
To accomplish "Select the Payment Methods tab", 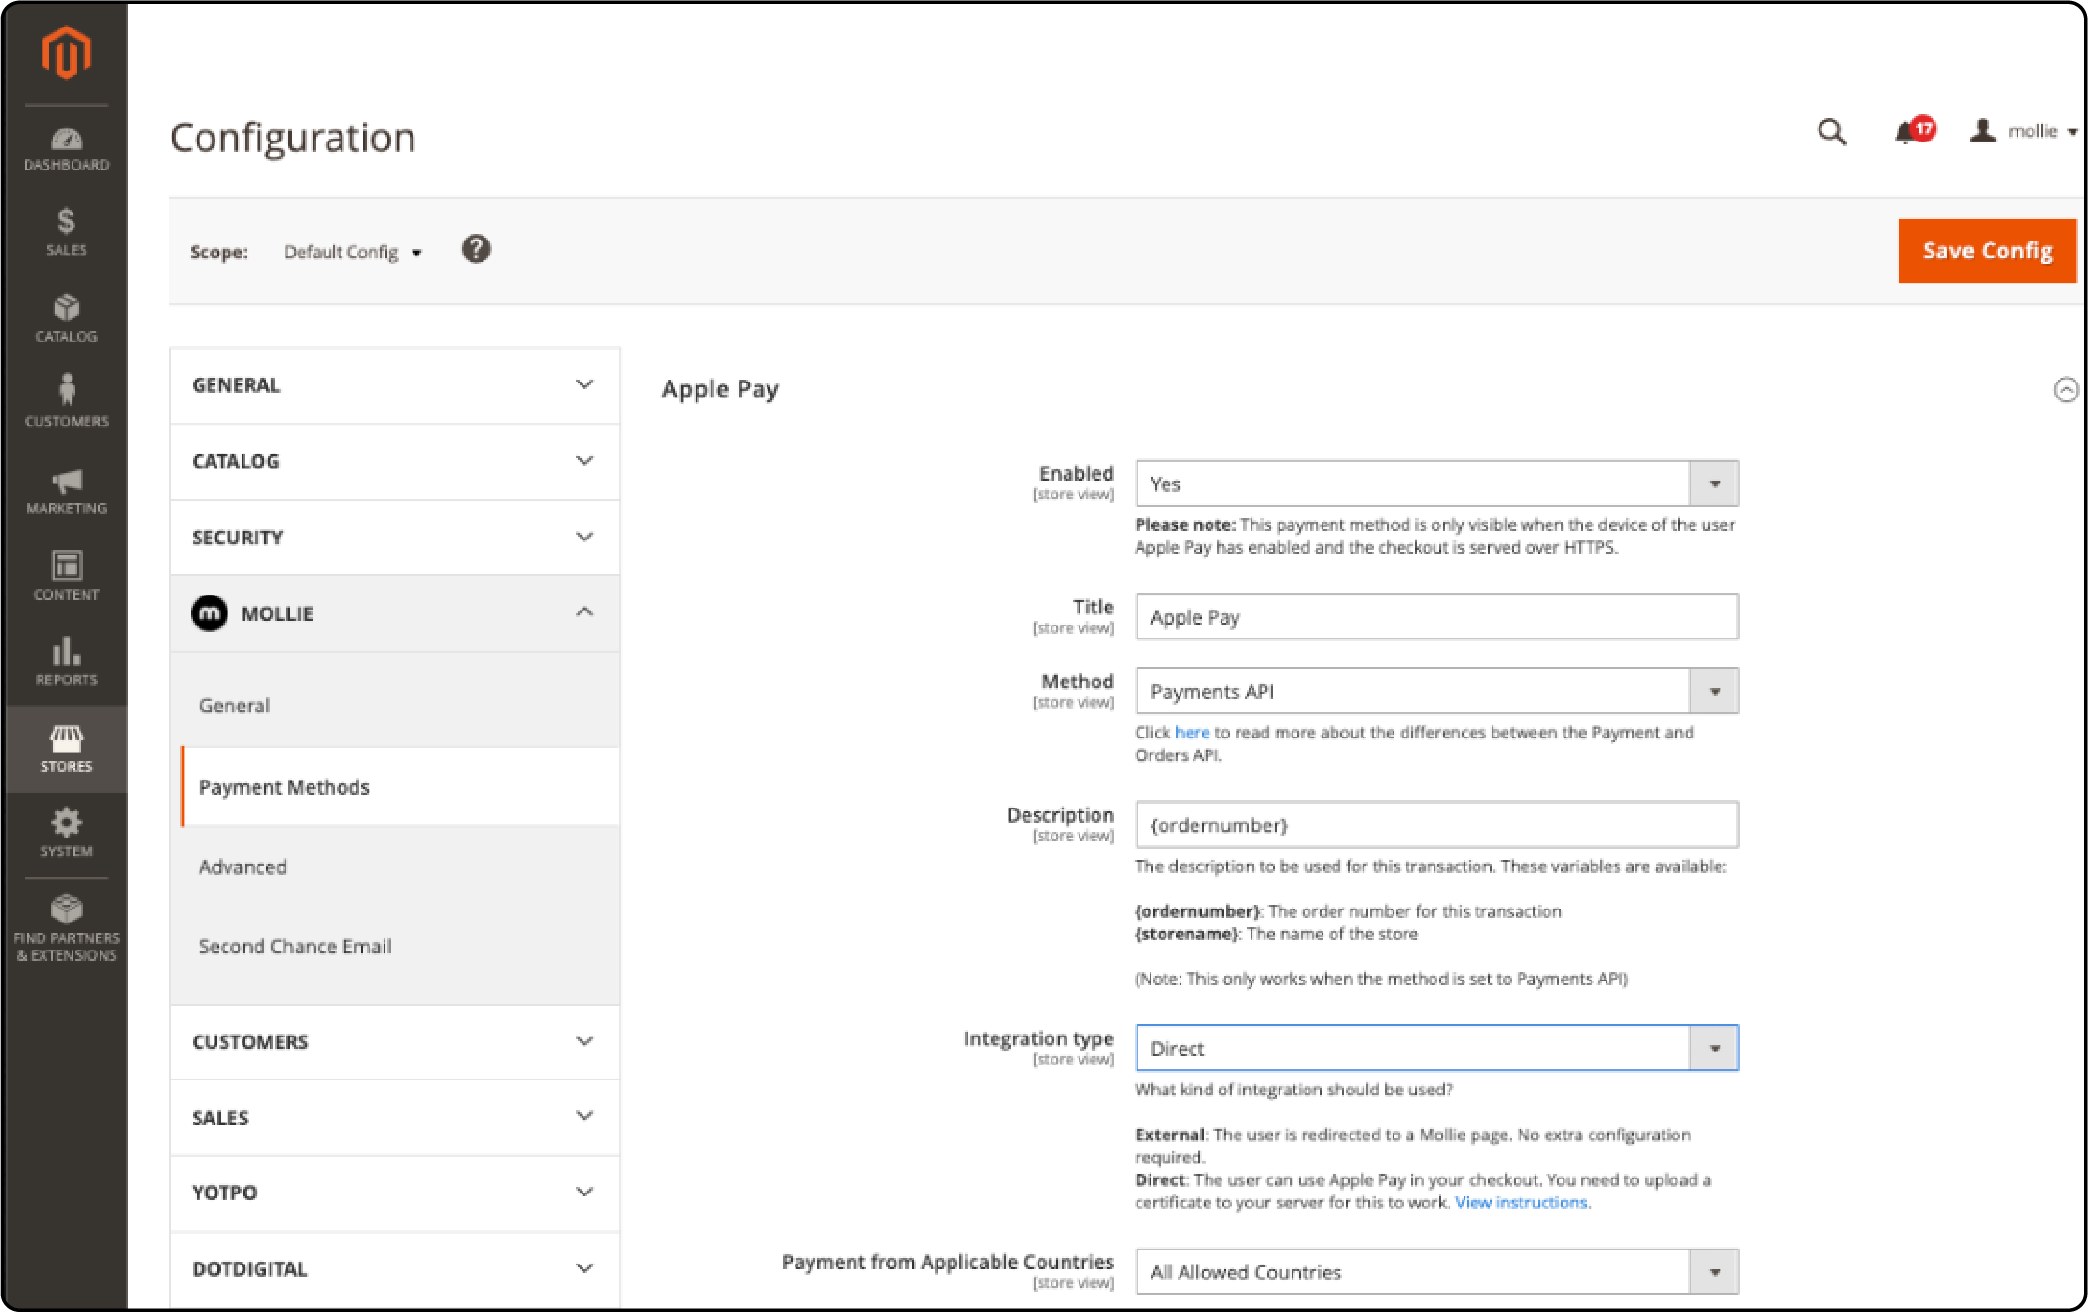I will click(400, 787).
